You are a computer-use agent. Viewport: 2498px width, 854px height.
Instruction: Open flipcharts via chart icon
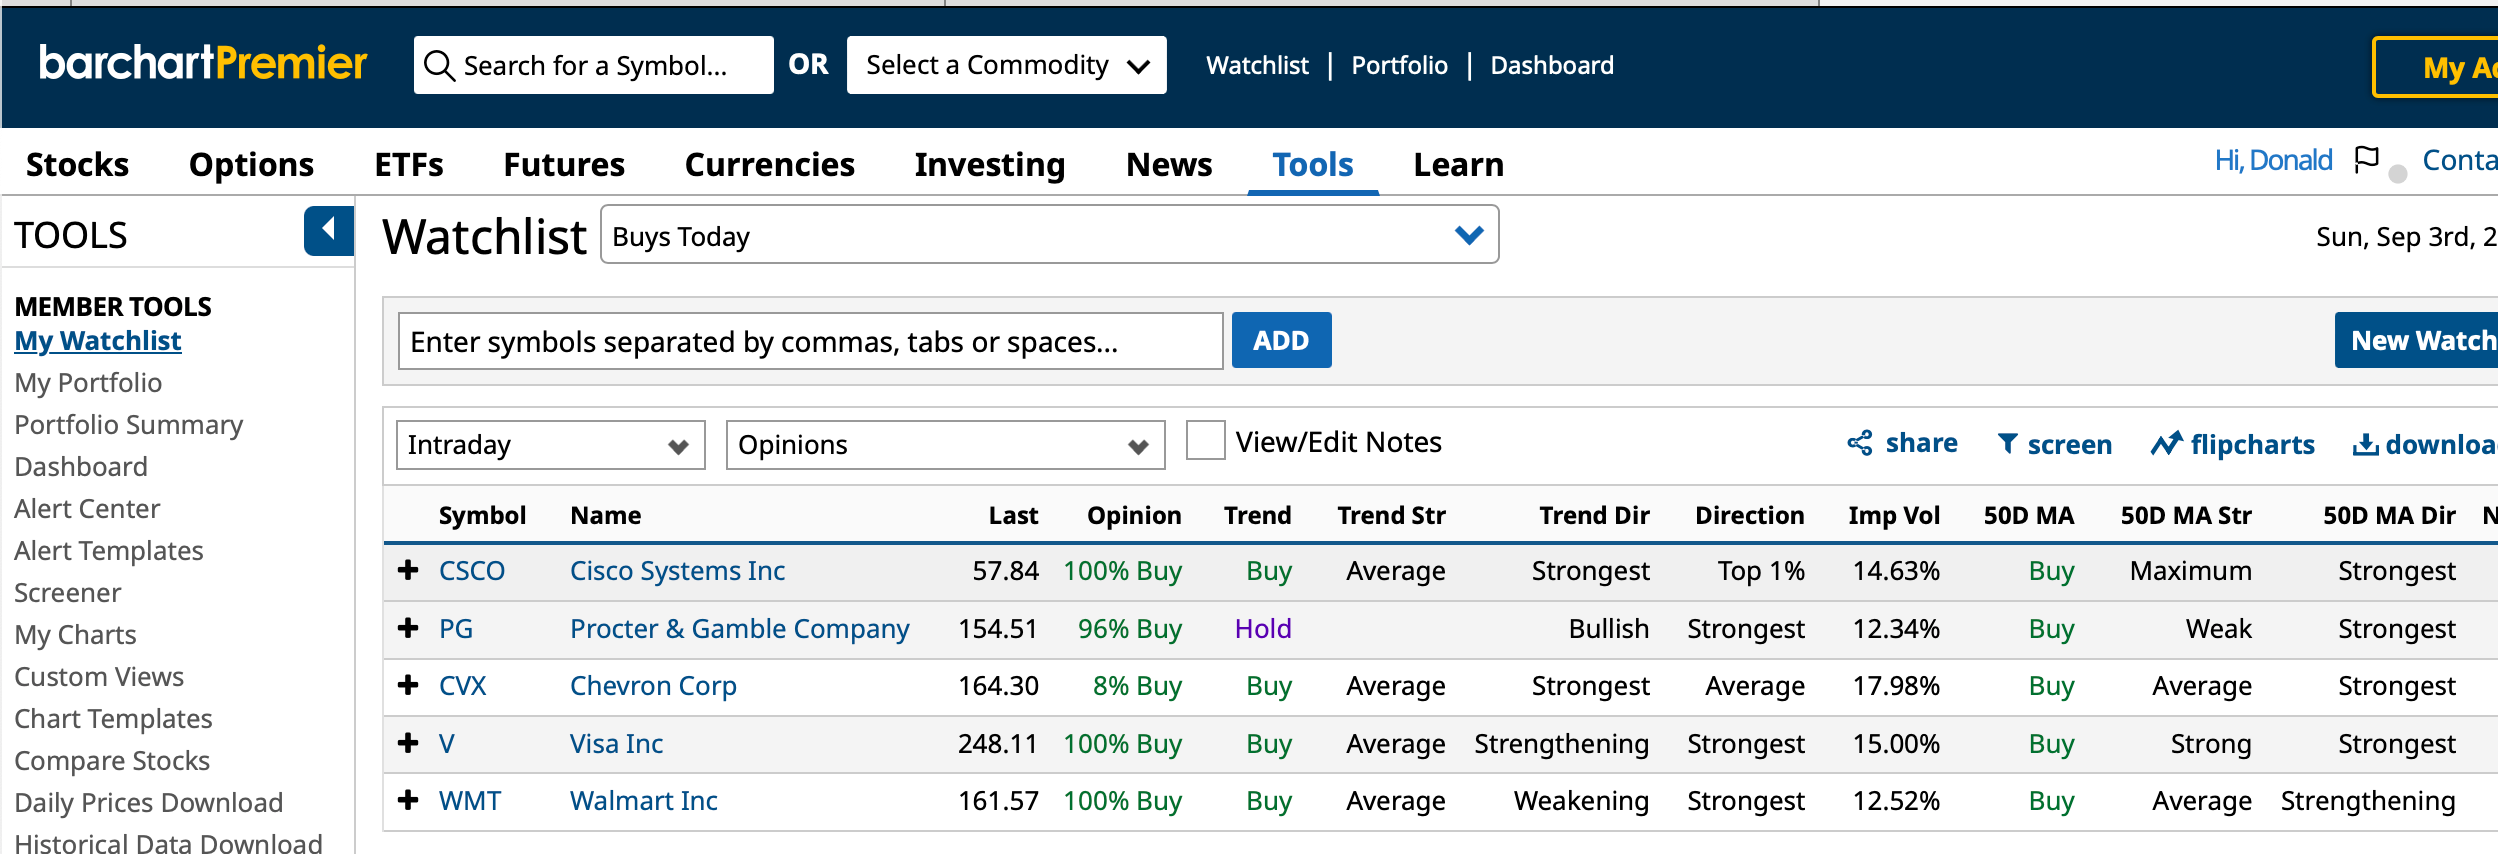point(2166,444)
